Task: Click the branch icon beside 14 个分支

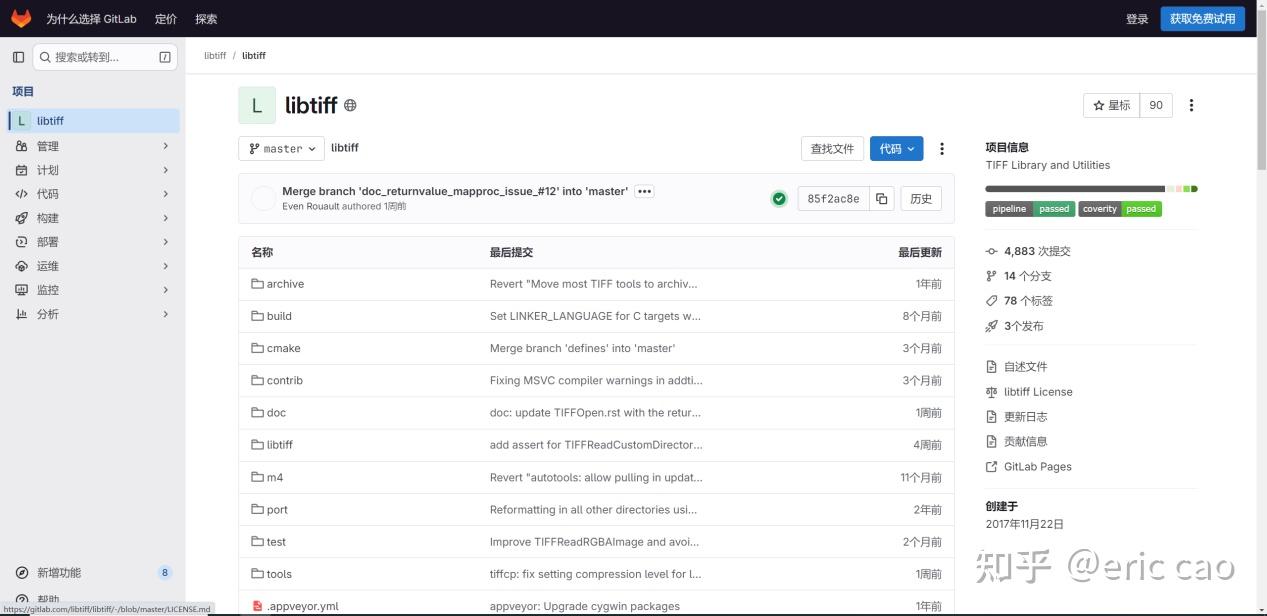Action: [x=991, y=276]
